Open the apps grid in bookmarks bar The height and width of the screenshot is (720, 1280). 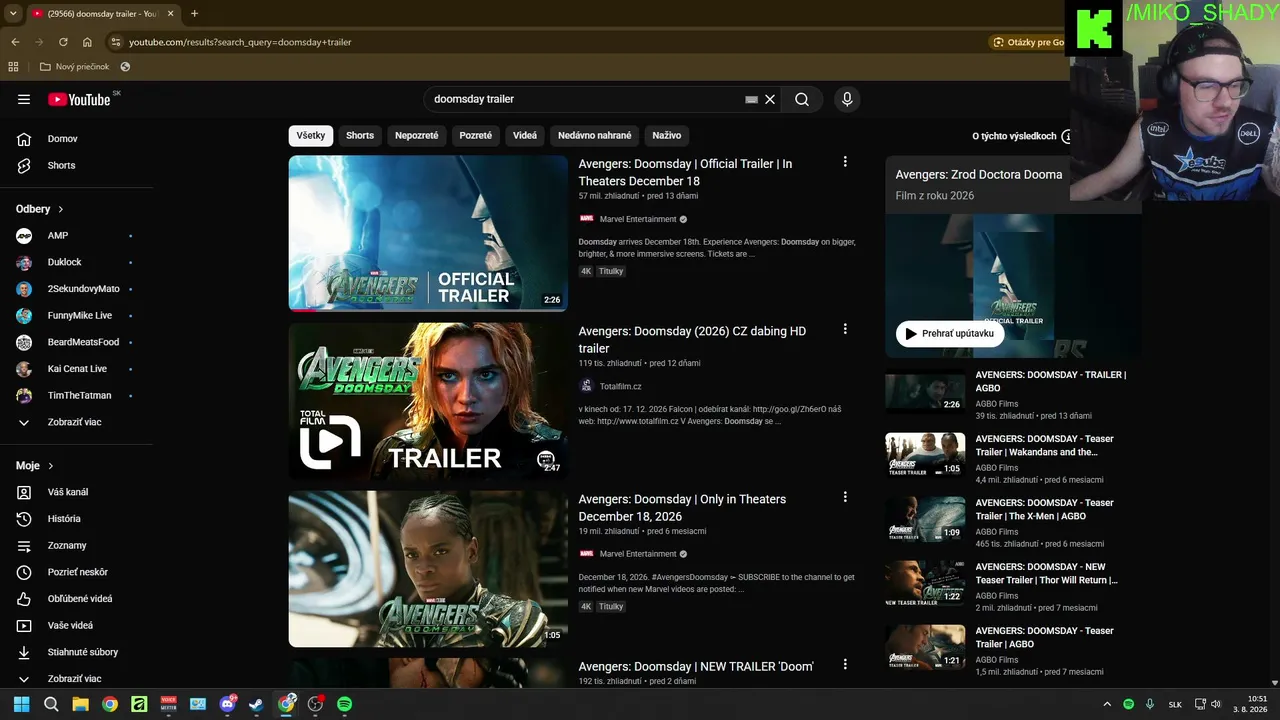click(x=13, y=67)
